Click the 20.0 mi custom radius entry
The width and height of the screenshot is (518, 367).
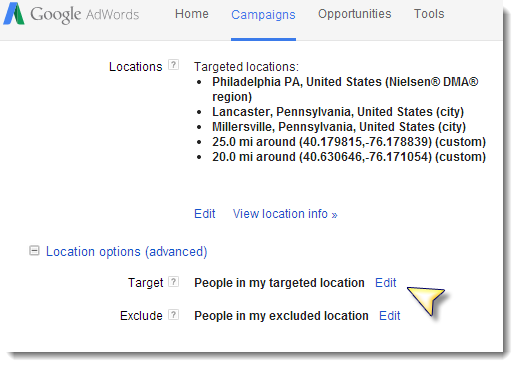(x=349, y=157)
